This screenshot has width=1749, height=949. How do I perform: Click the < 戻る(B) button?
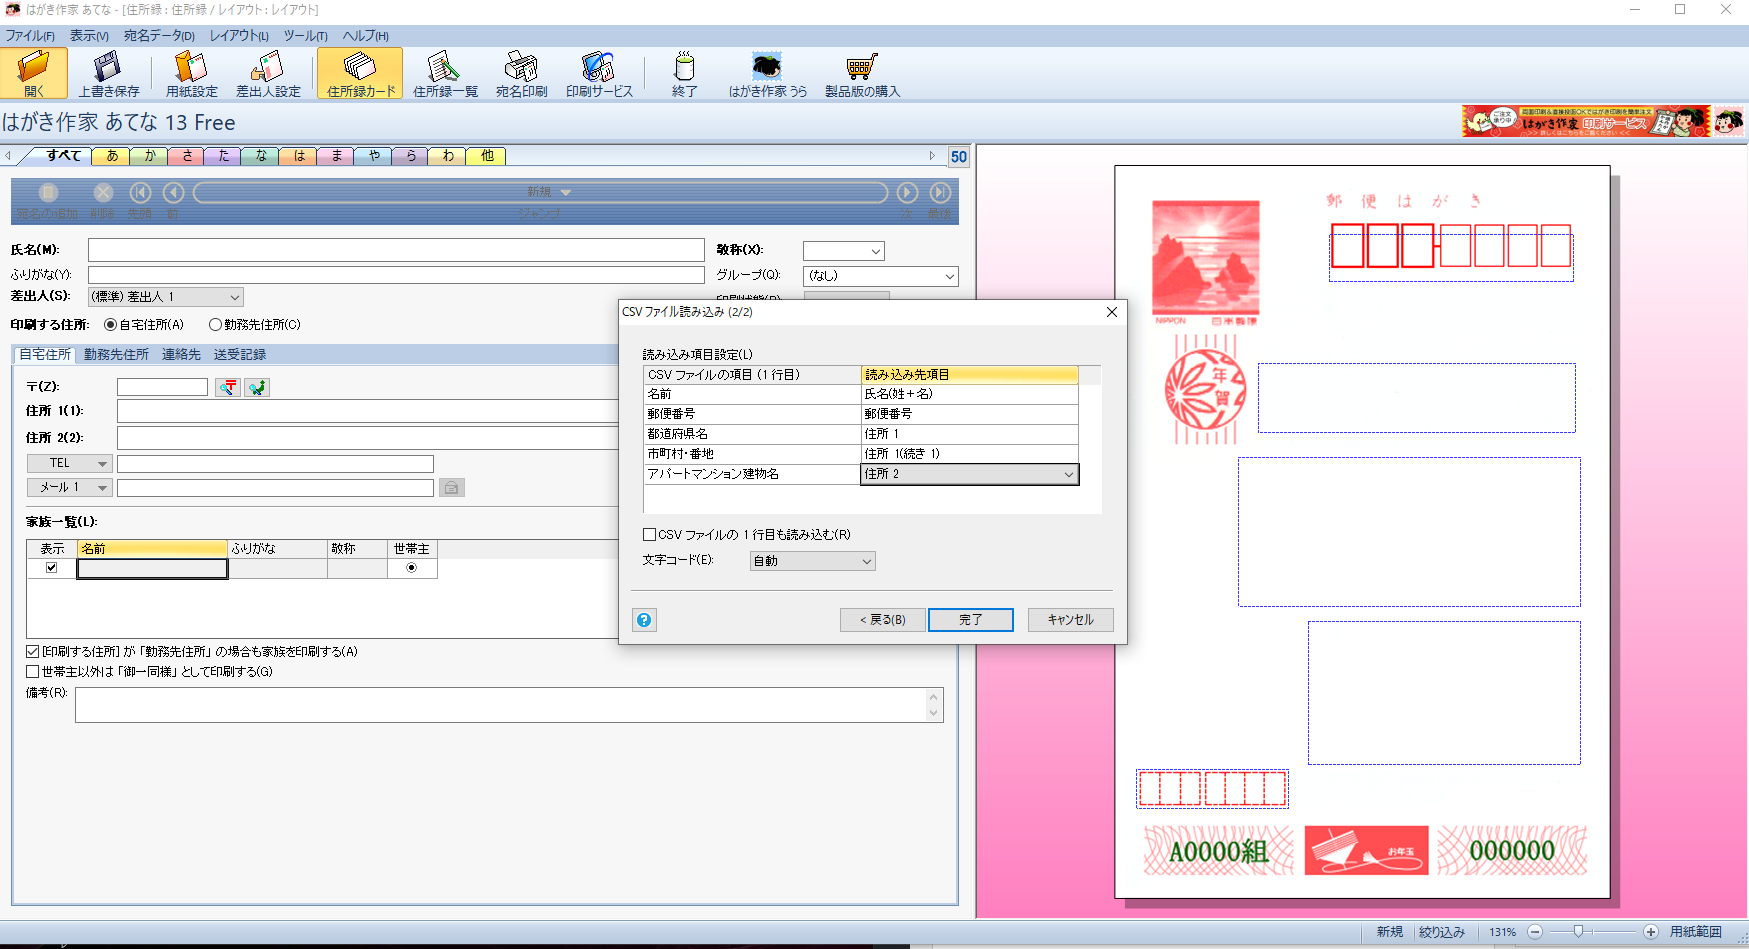pos(882,620)
